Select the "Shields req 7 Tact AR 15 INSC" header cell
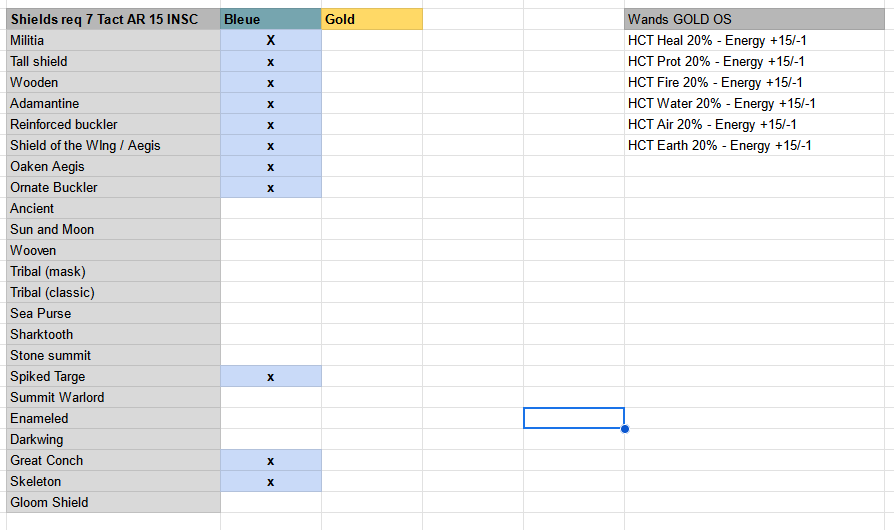The width and height of the screenshot is (894, 530). click(x=110, y=19)
